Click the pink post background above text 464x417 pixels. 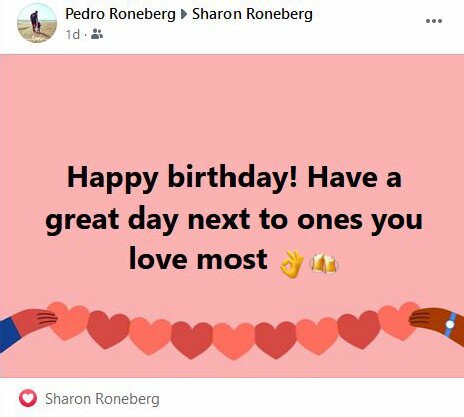(x=232, y=107)
